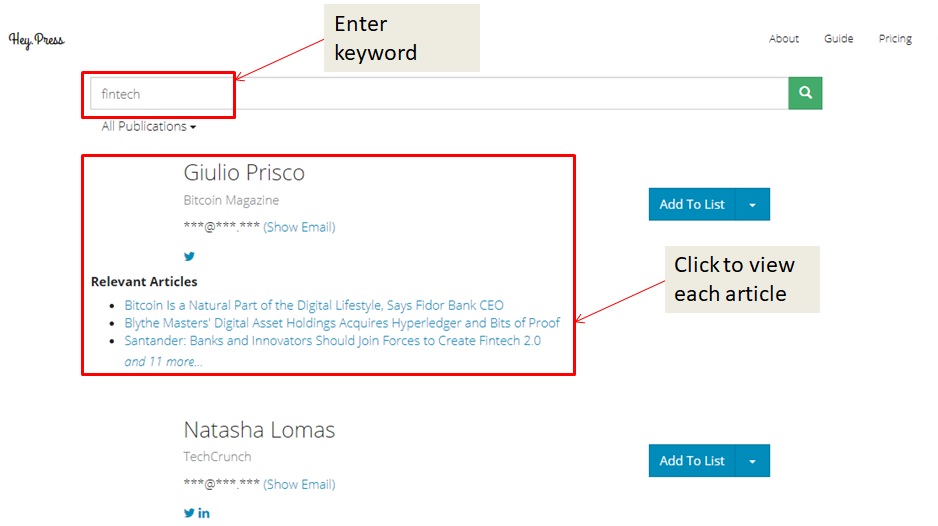Add Giulio Prisco to list
This screenshot has height=526, width=938.
point(692,204)
